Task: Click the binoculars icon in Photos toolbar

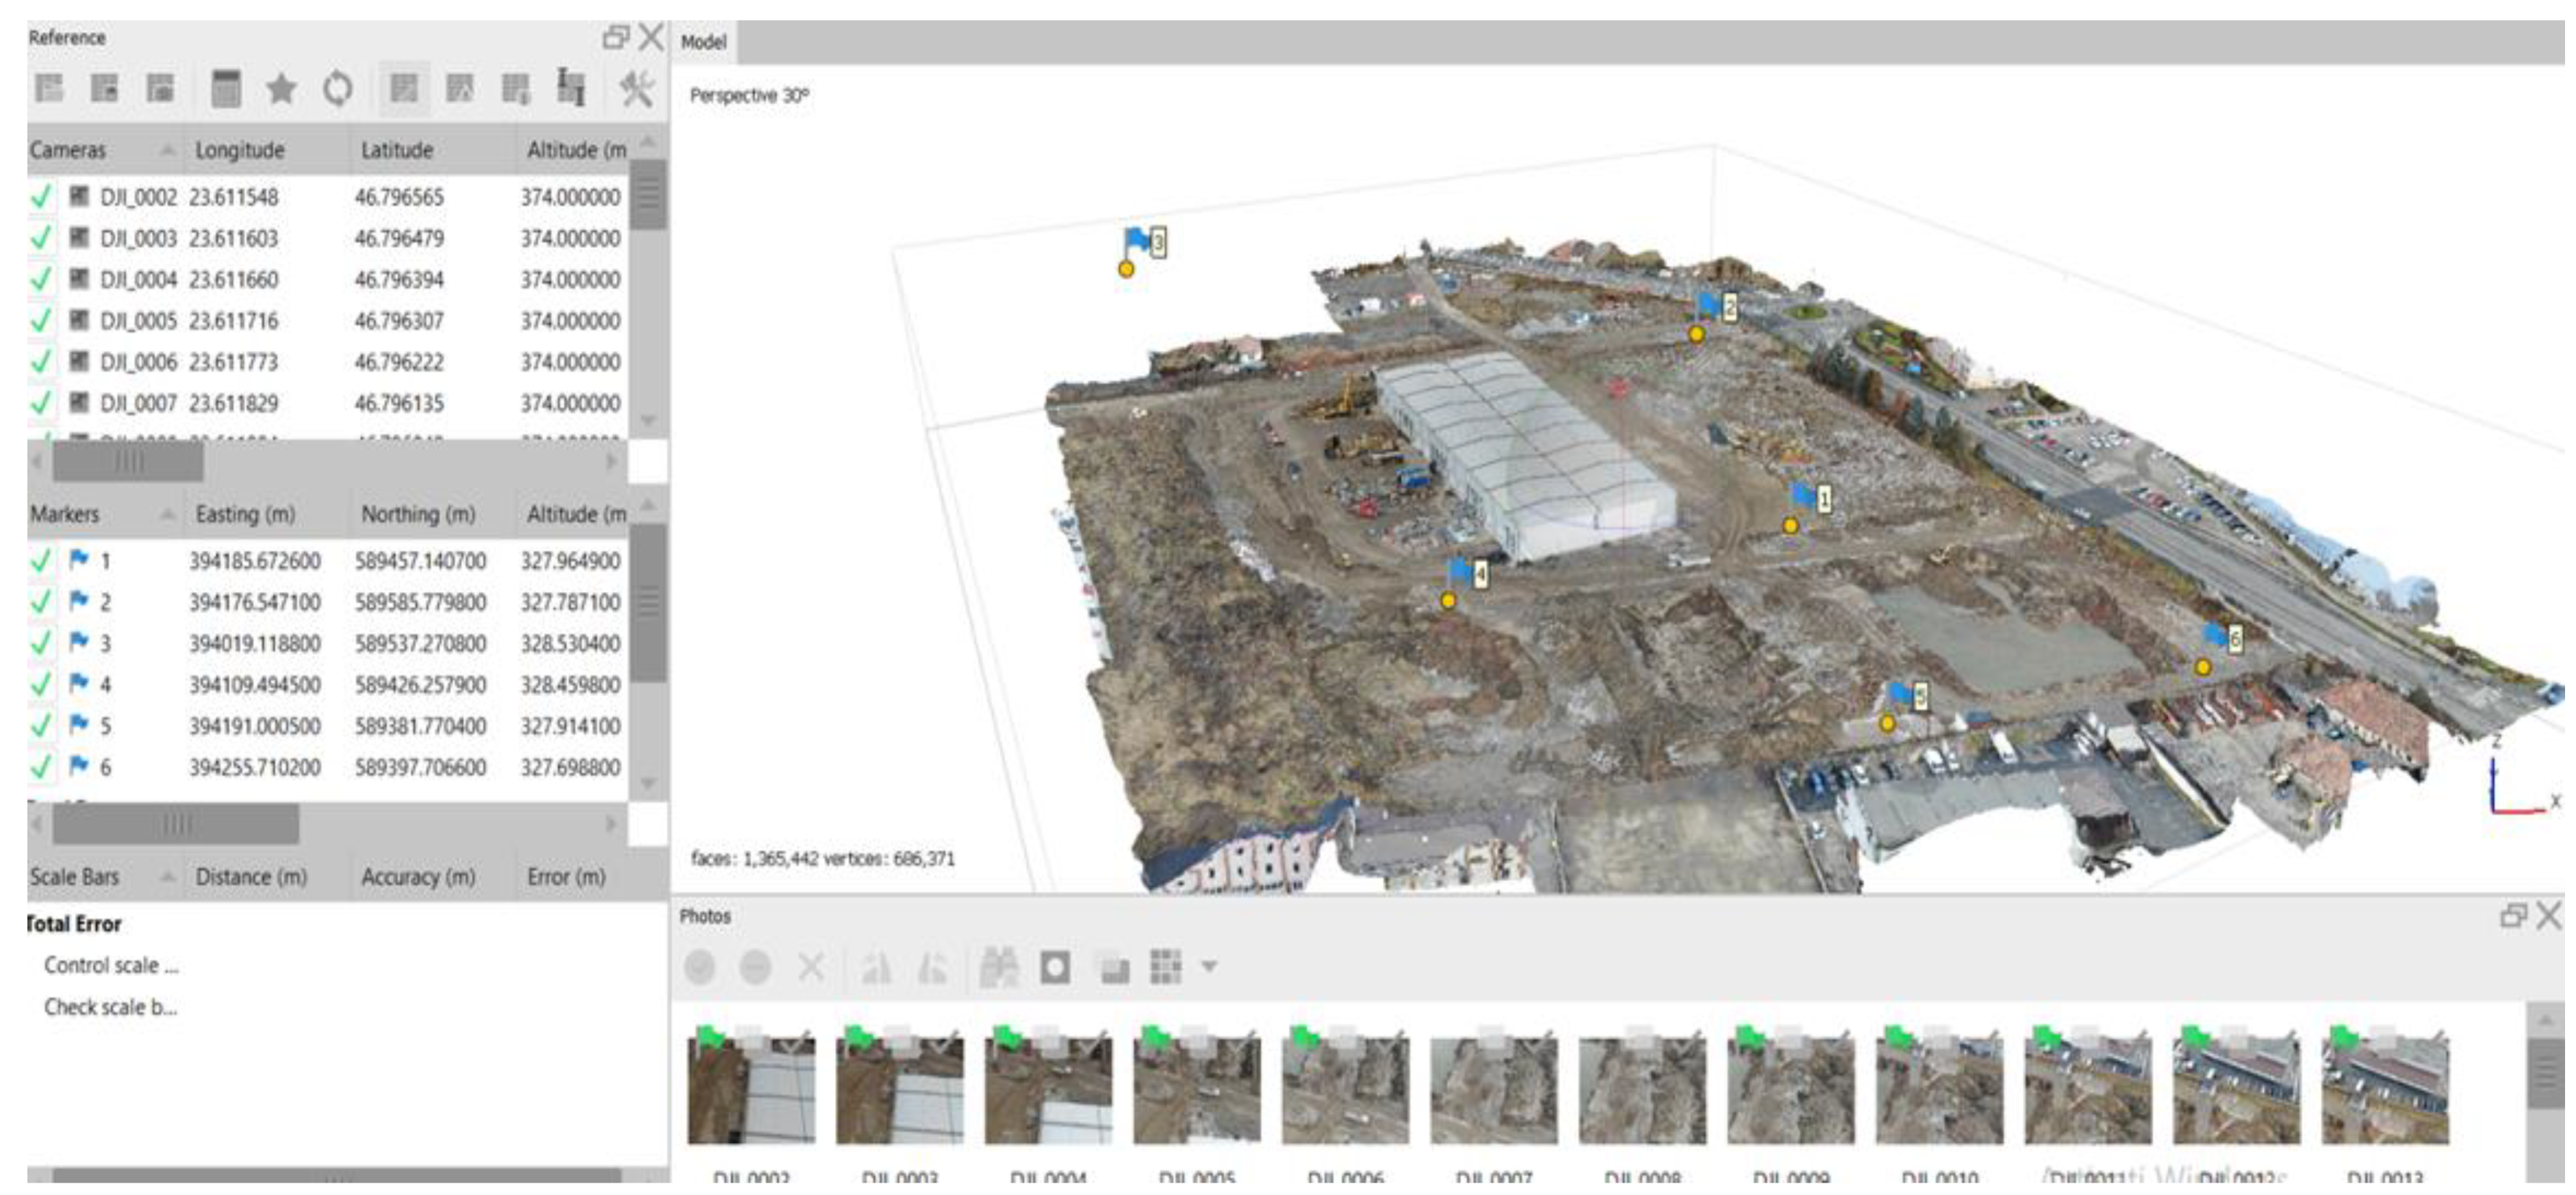Action: 998,967
